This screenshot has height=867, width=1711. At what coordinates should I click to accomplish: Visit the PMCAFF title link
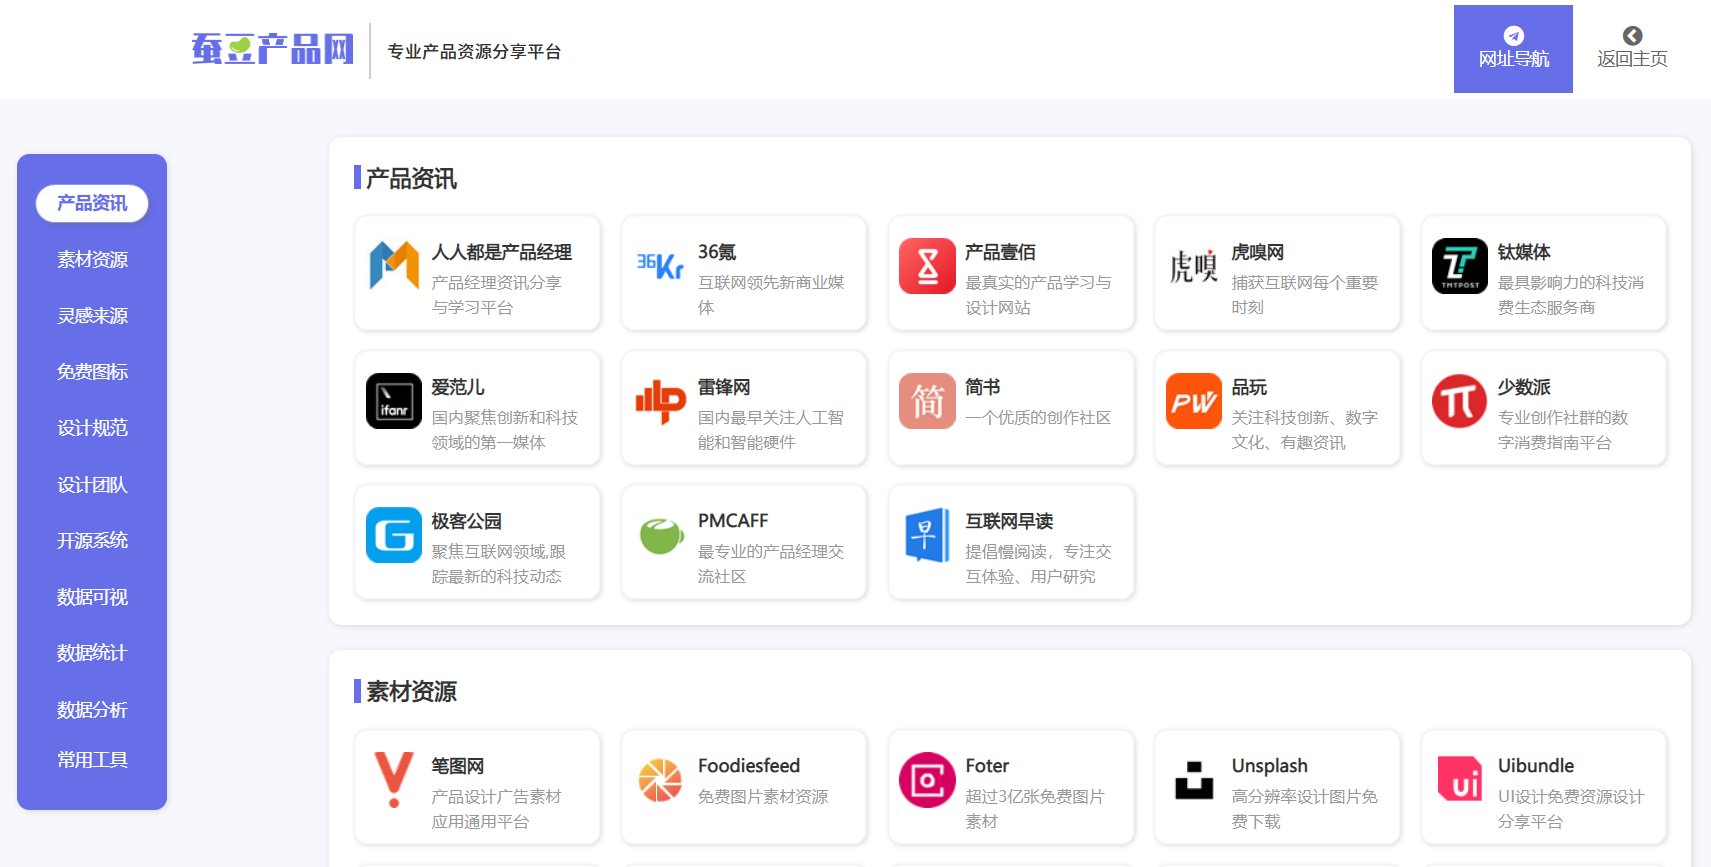click(x=733, y=521)
